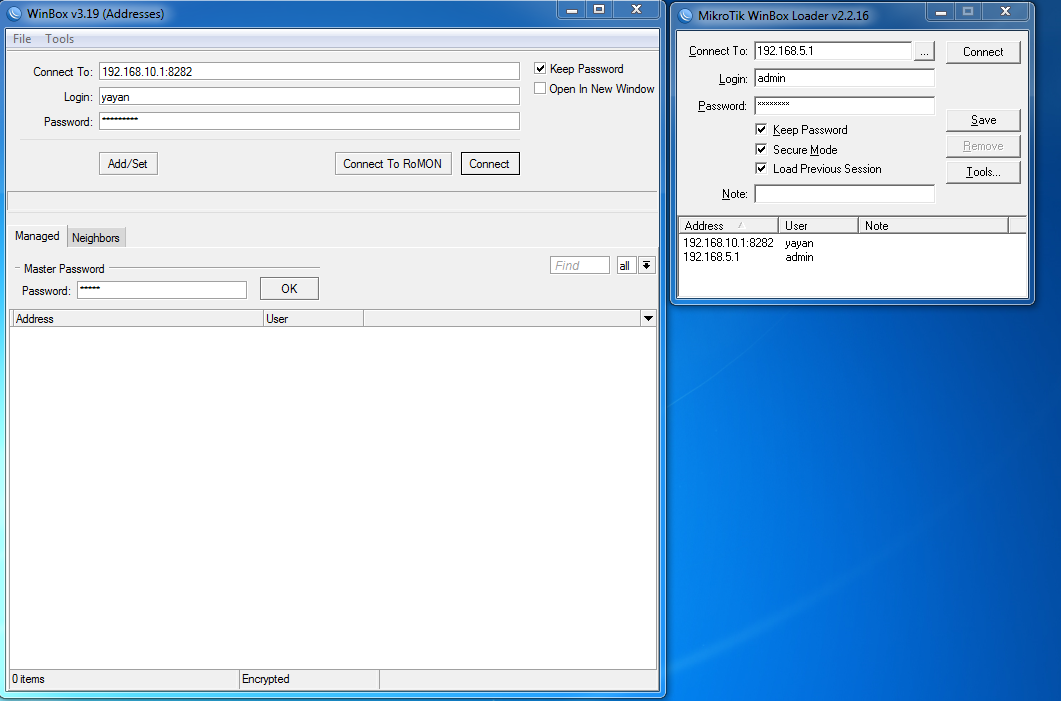The height and width of the screenshot is (701, 1061).
Task: Click the Find search box
Action: tap(580, 265)
